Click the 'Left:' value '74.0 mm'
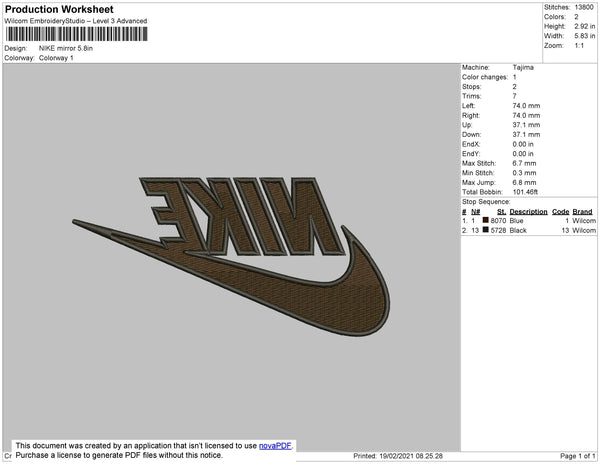This screenshot has width=600, height=464. coord(526,106)
